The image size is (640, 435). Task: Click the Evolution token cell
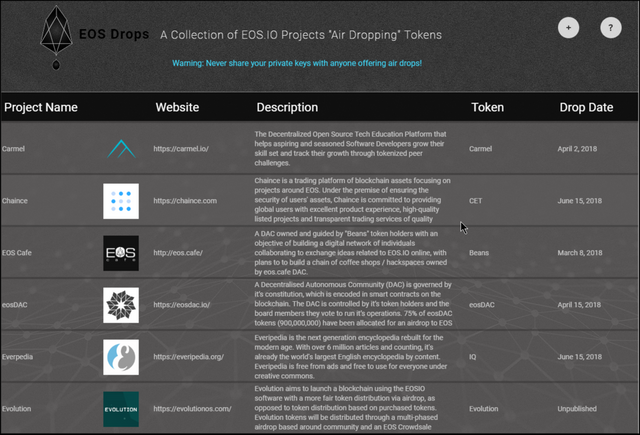click(484, 408)
